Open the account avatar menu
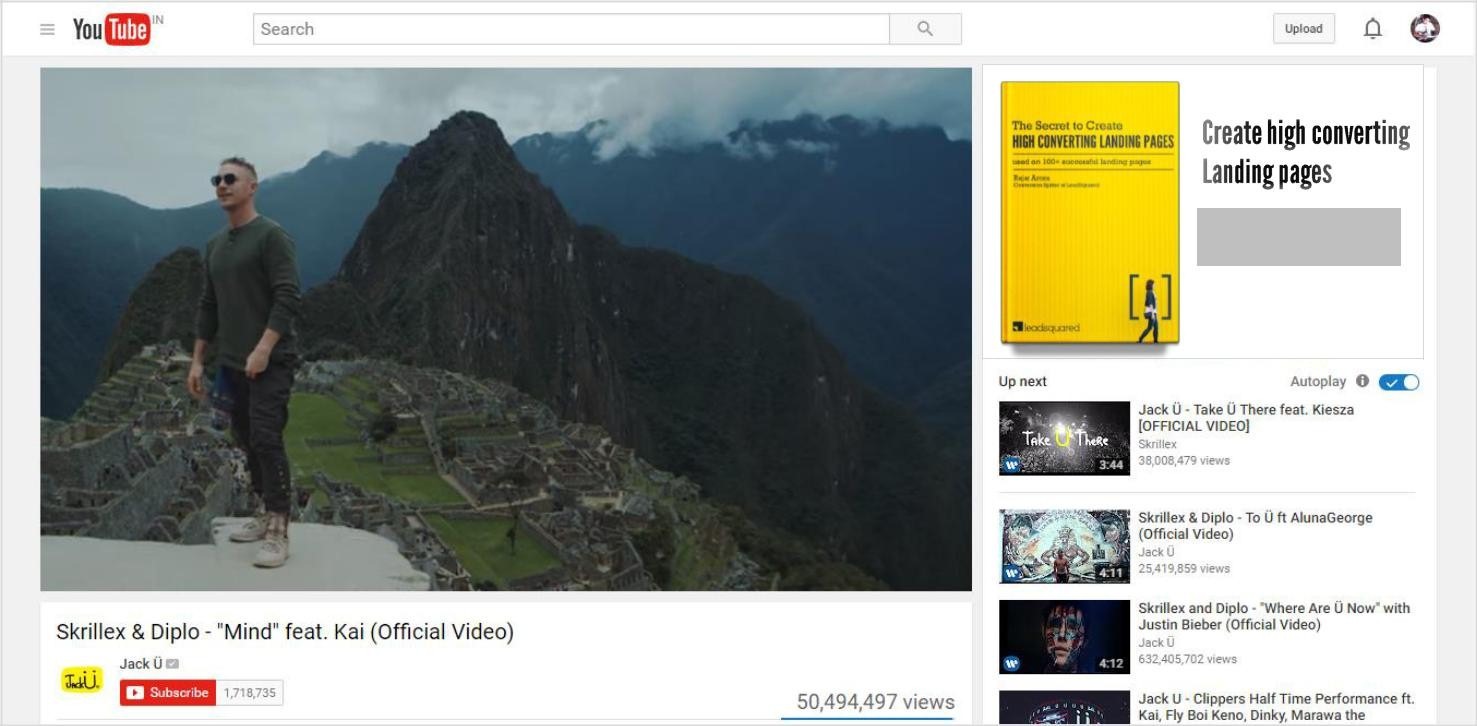Image resolution: width=1477 pixels, height=726 pixels. (1425, 29)
